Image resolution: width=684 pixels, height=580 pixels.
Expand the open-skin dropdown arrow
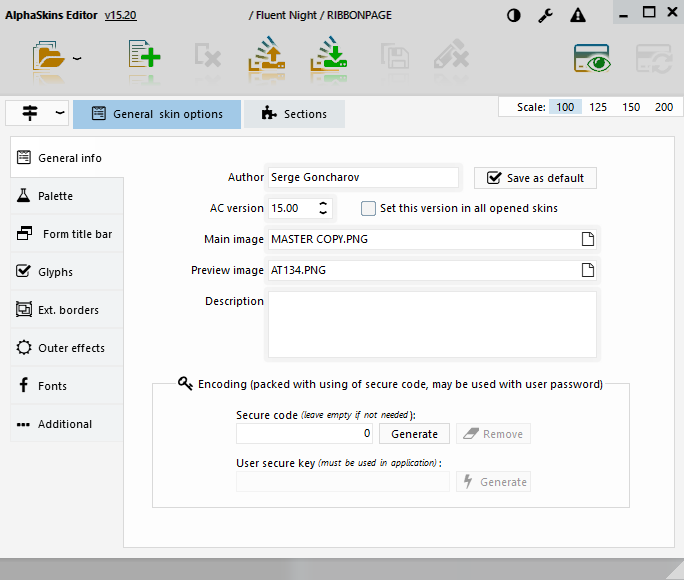pyautogui.click(x=77, y=58)
